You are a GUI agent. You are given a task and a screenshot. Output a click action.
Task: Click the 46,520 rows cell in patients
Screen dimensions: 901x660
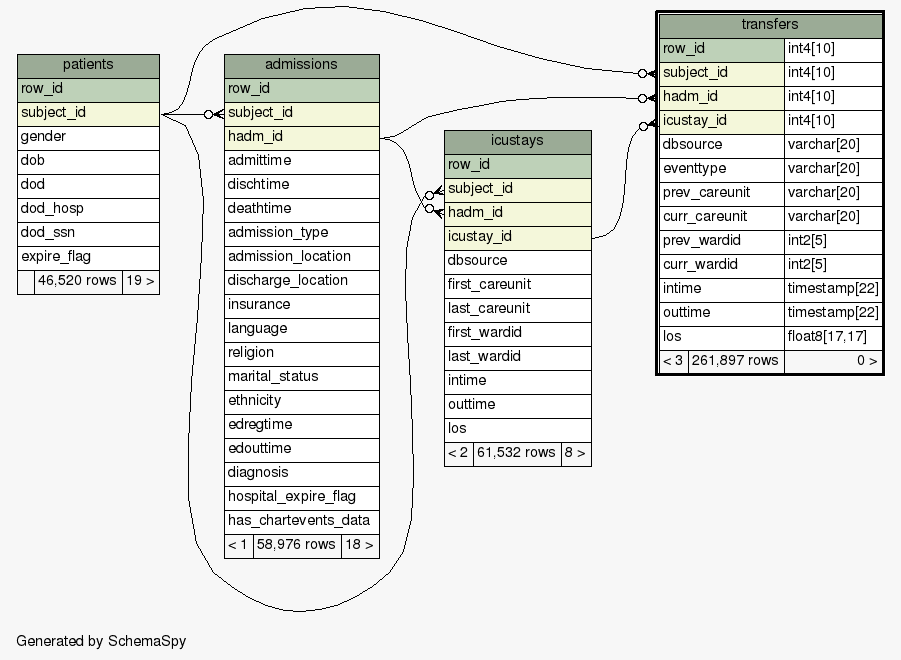pos(77,281)
